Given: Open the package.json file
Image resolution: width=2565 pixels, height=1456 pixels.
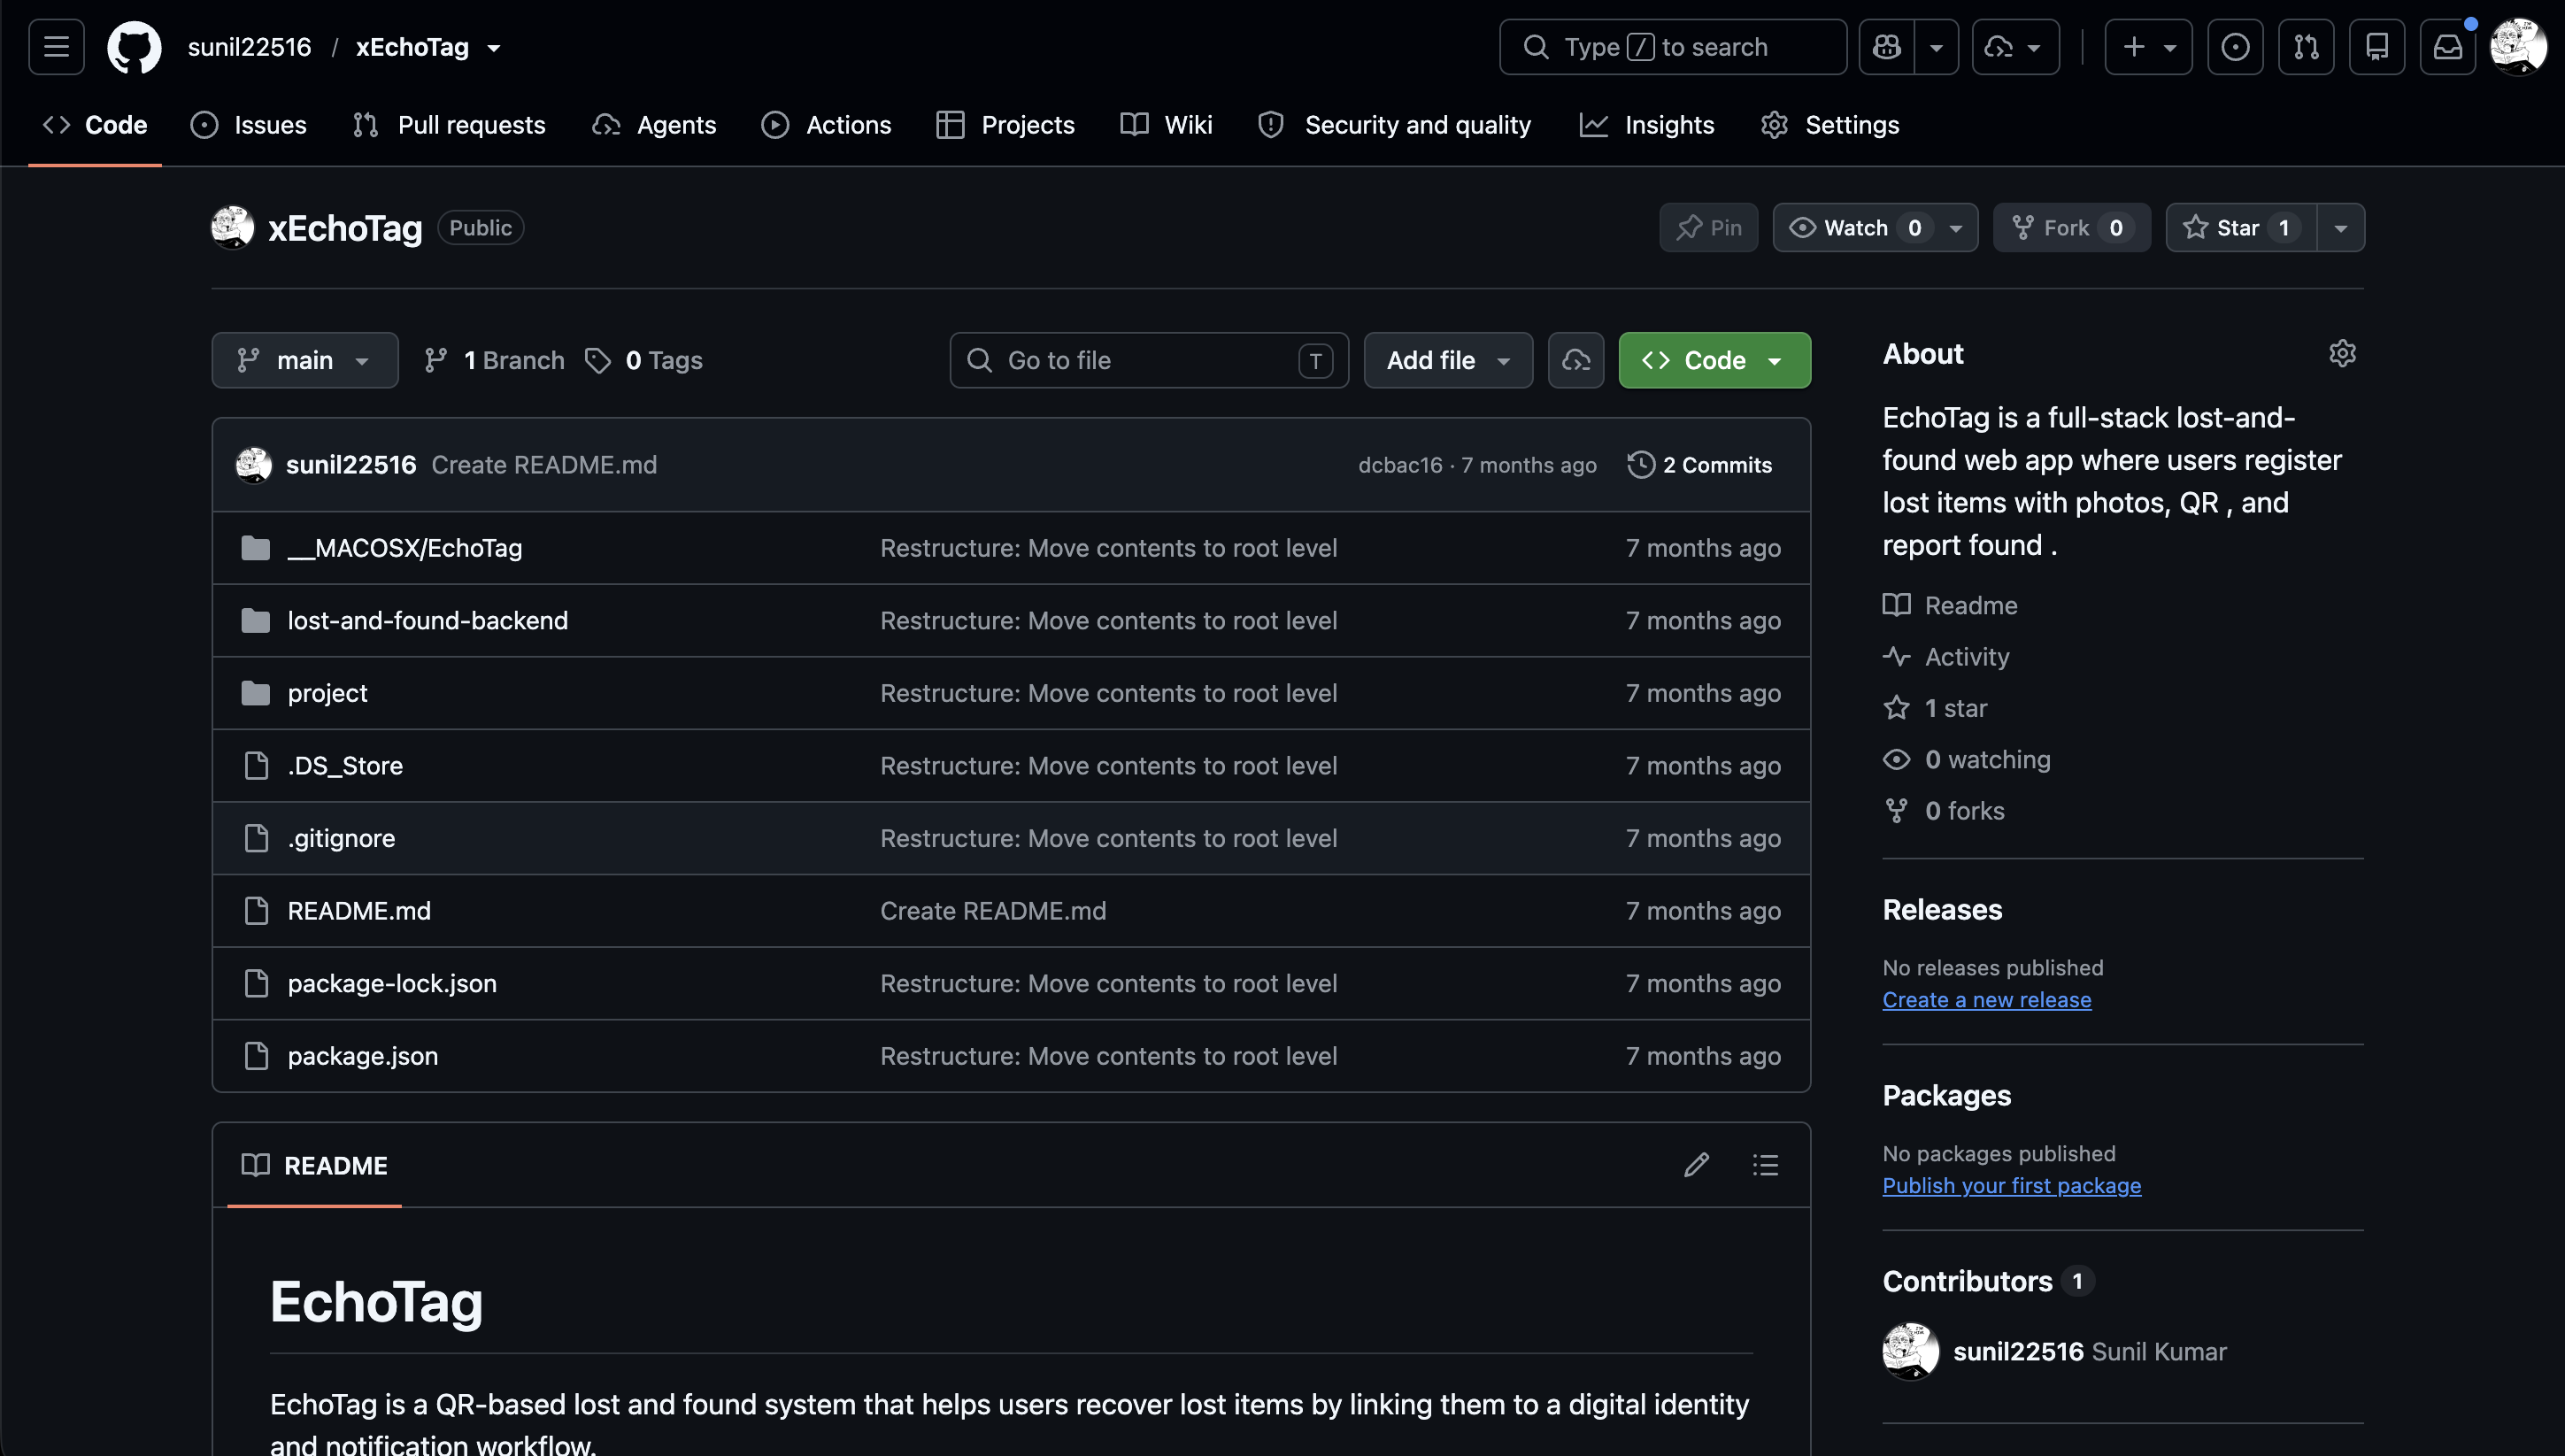Looking at the screenshot, I should [x=363, y=1056].
